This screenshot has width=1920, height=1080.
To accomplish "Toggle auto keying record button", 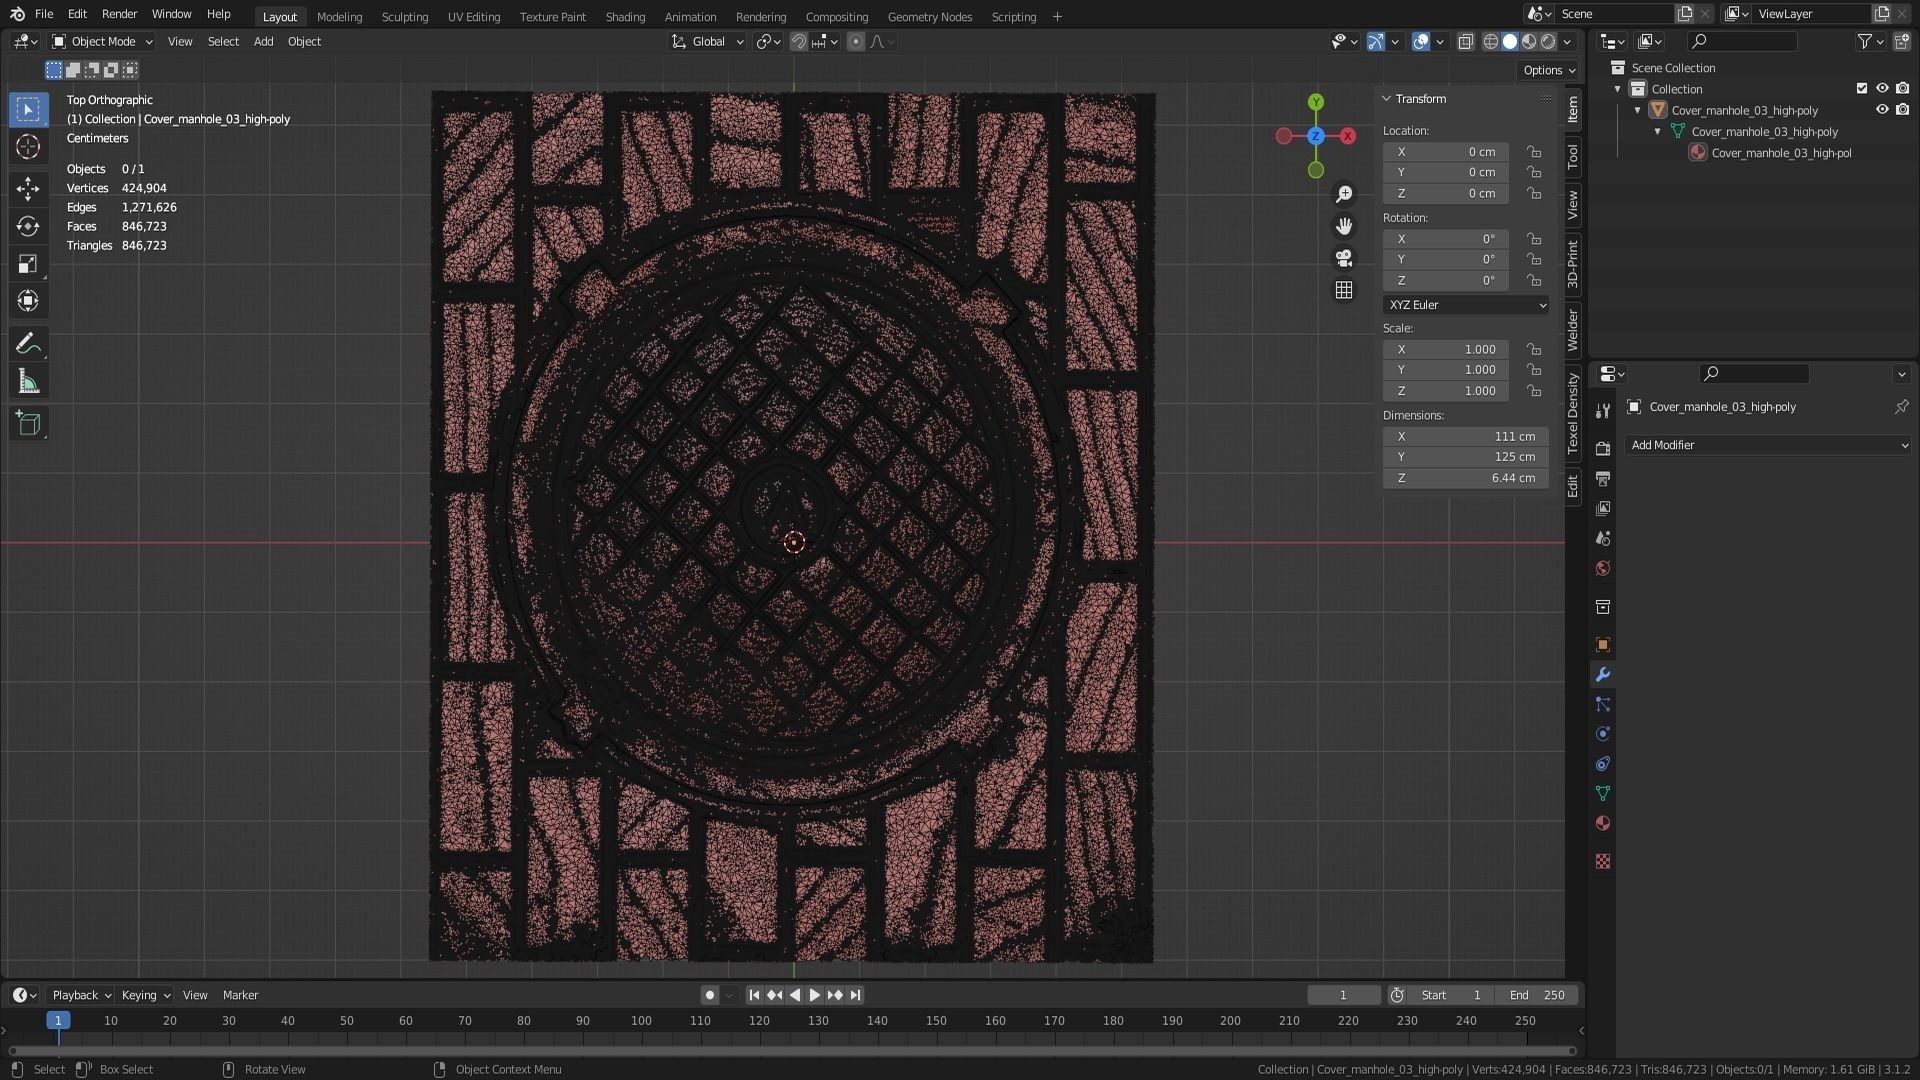I will 709,995.
